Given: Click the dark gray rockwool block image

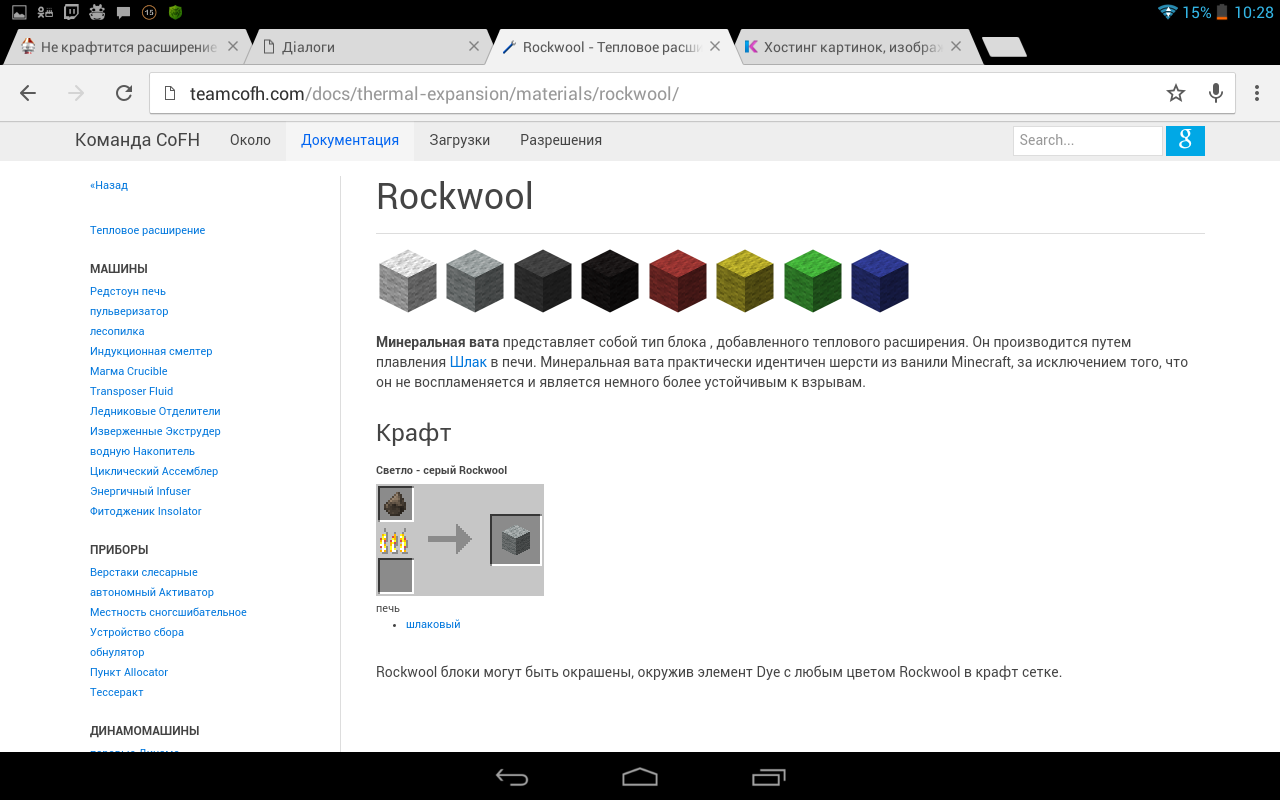Looking at the screenshot, I should click(x=542, y=281).
